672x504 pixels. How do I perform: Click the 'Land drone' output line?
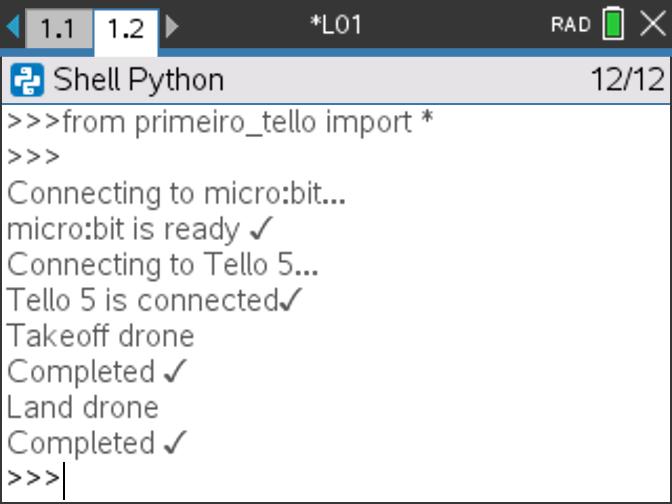(83, 407)
